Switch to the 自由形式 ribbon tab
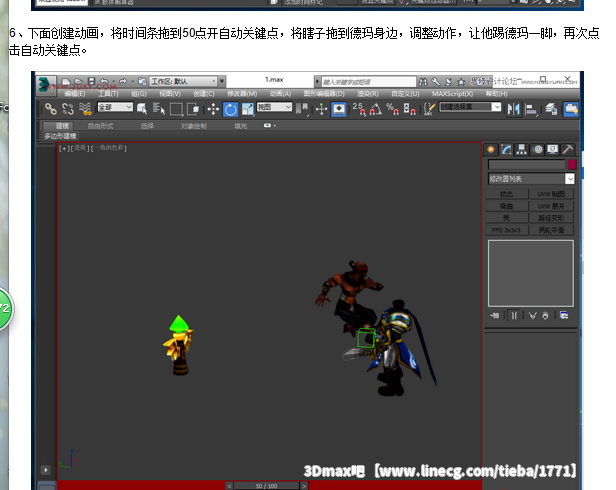 (101, 126)
